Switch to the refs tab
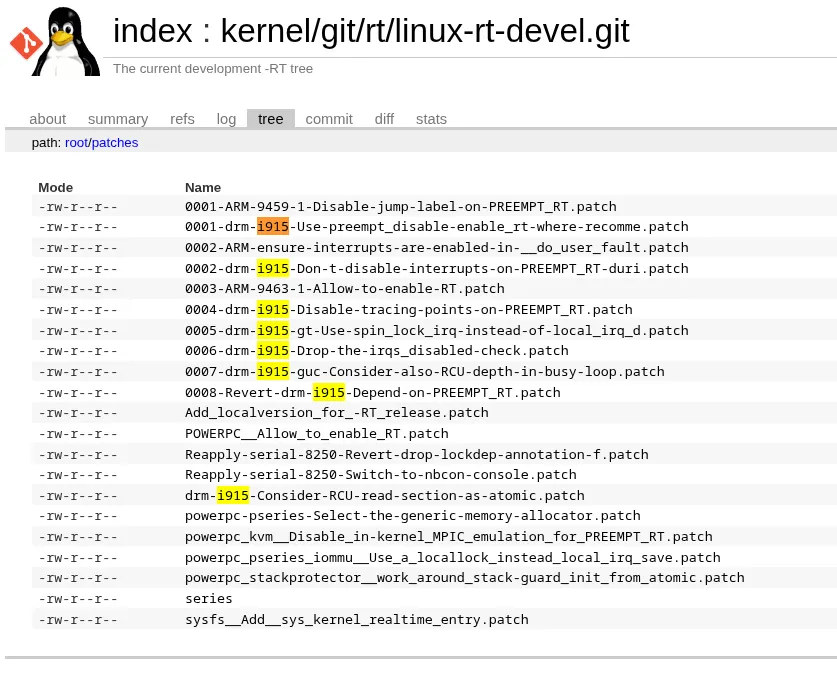837x673 pixels. point(182,119)
